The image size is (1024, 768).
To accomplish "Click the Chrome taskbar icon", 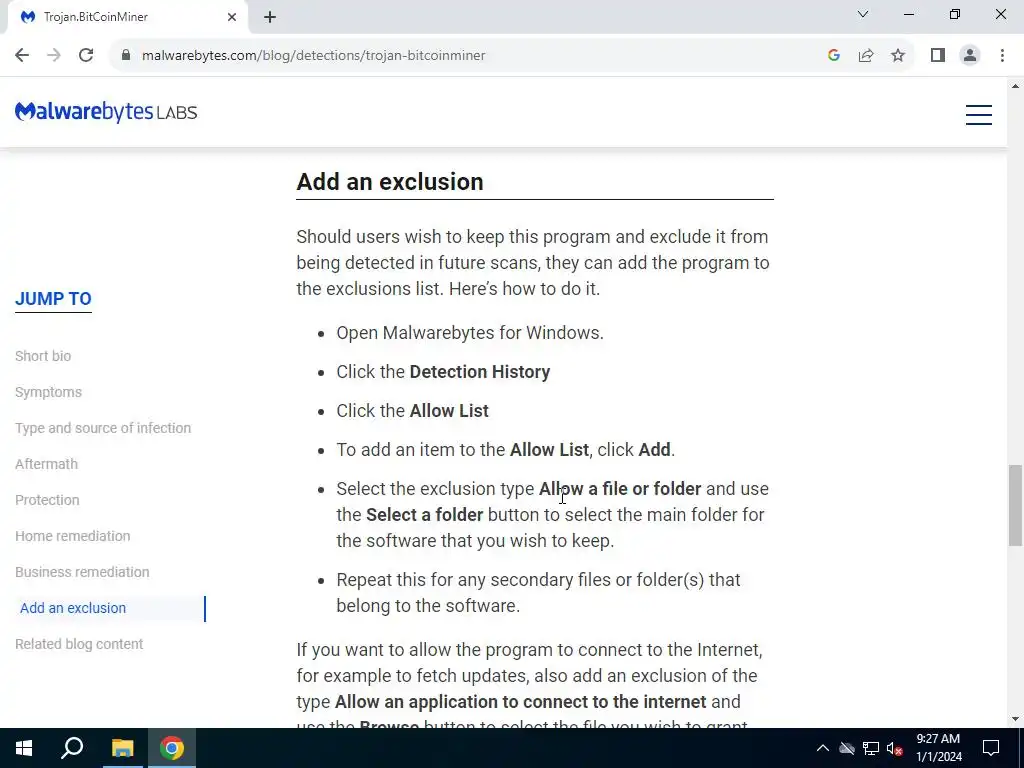I will (172, 748).
